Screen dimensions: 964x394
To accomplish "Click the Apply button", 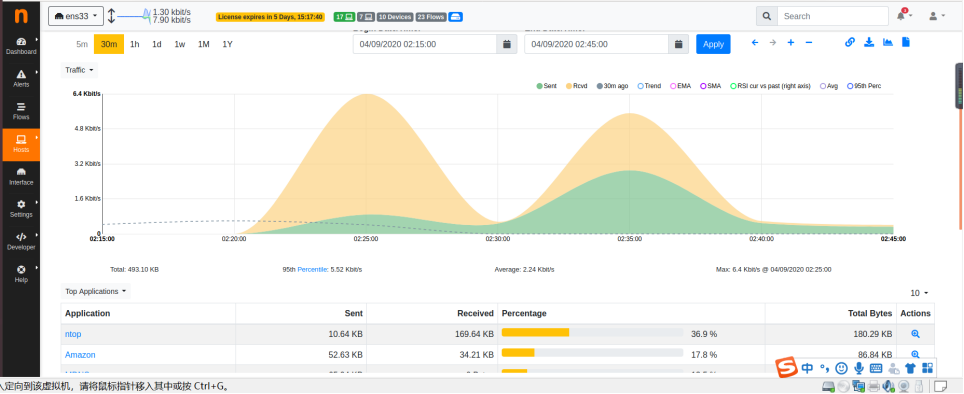I will pos(713,44).
